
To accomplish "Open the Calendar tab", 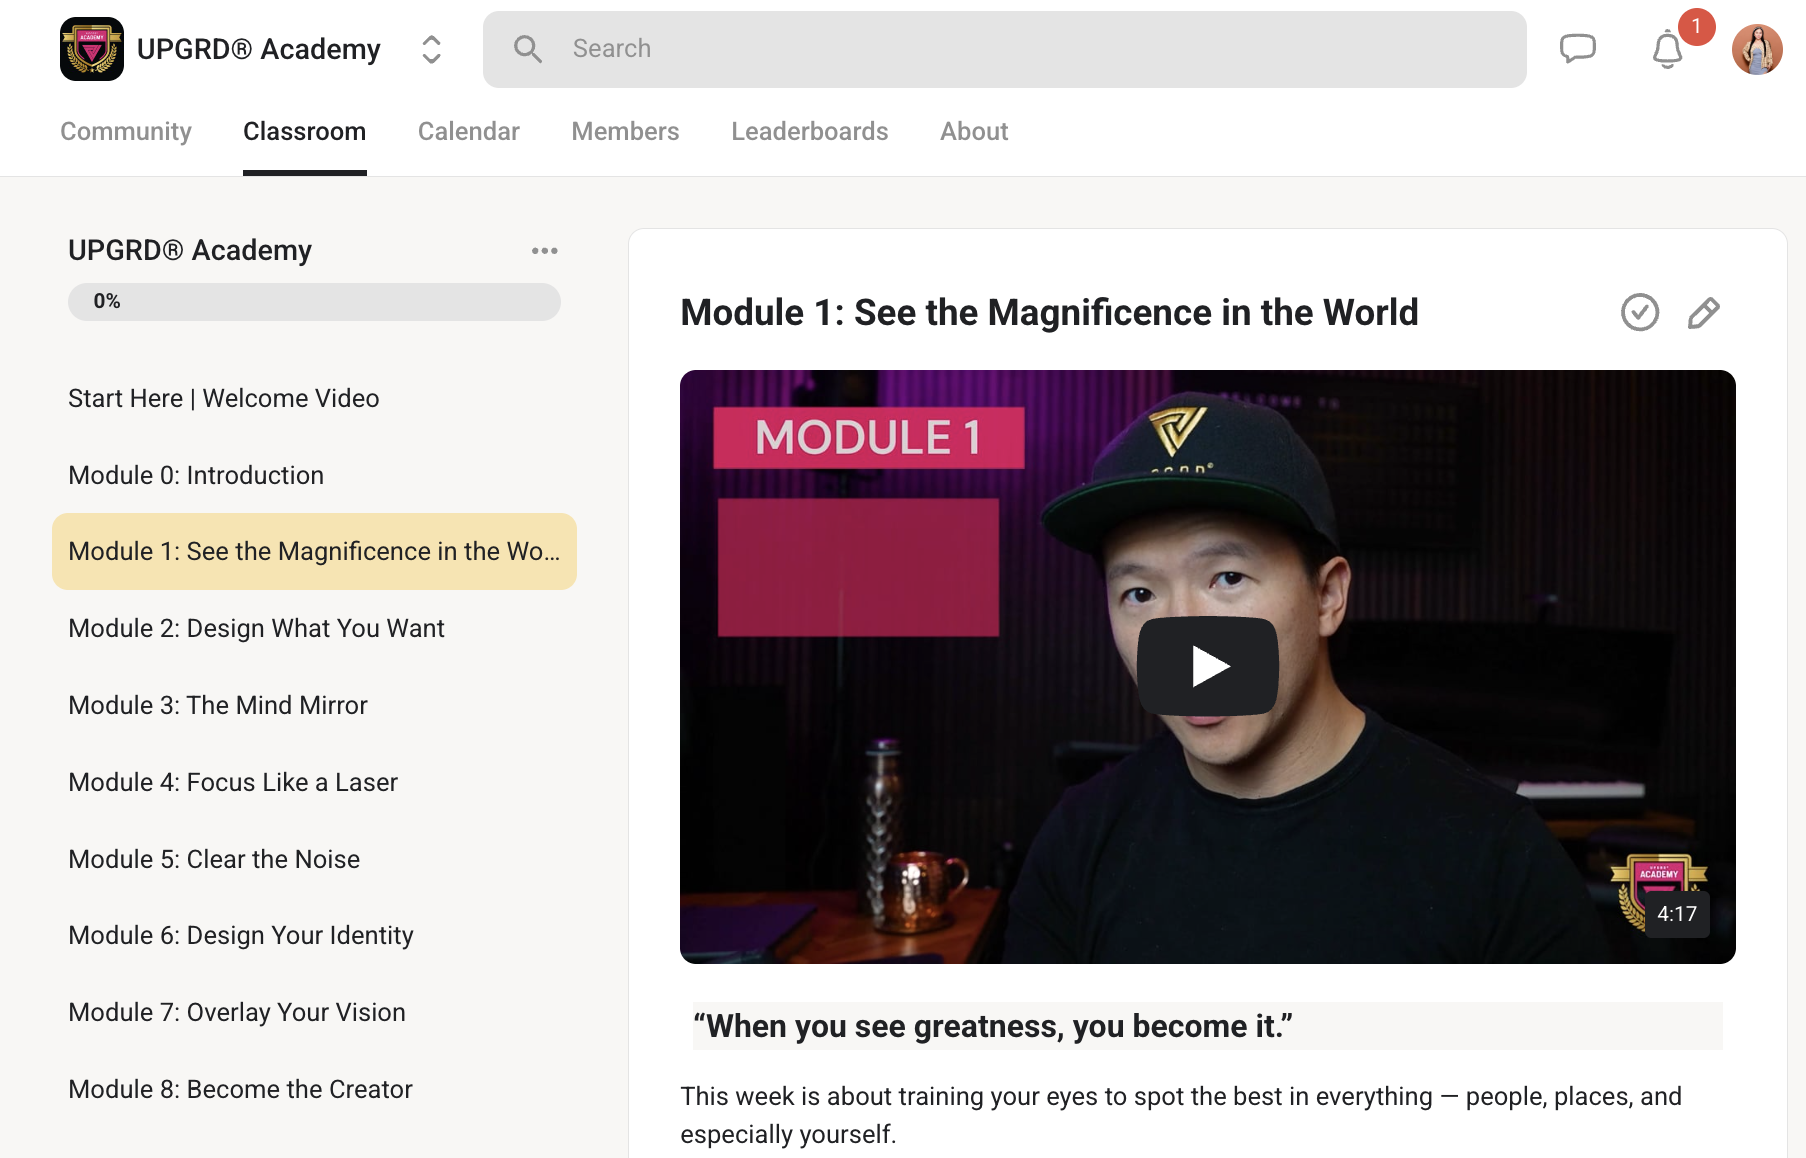I will point(468,131).
